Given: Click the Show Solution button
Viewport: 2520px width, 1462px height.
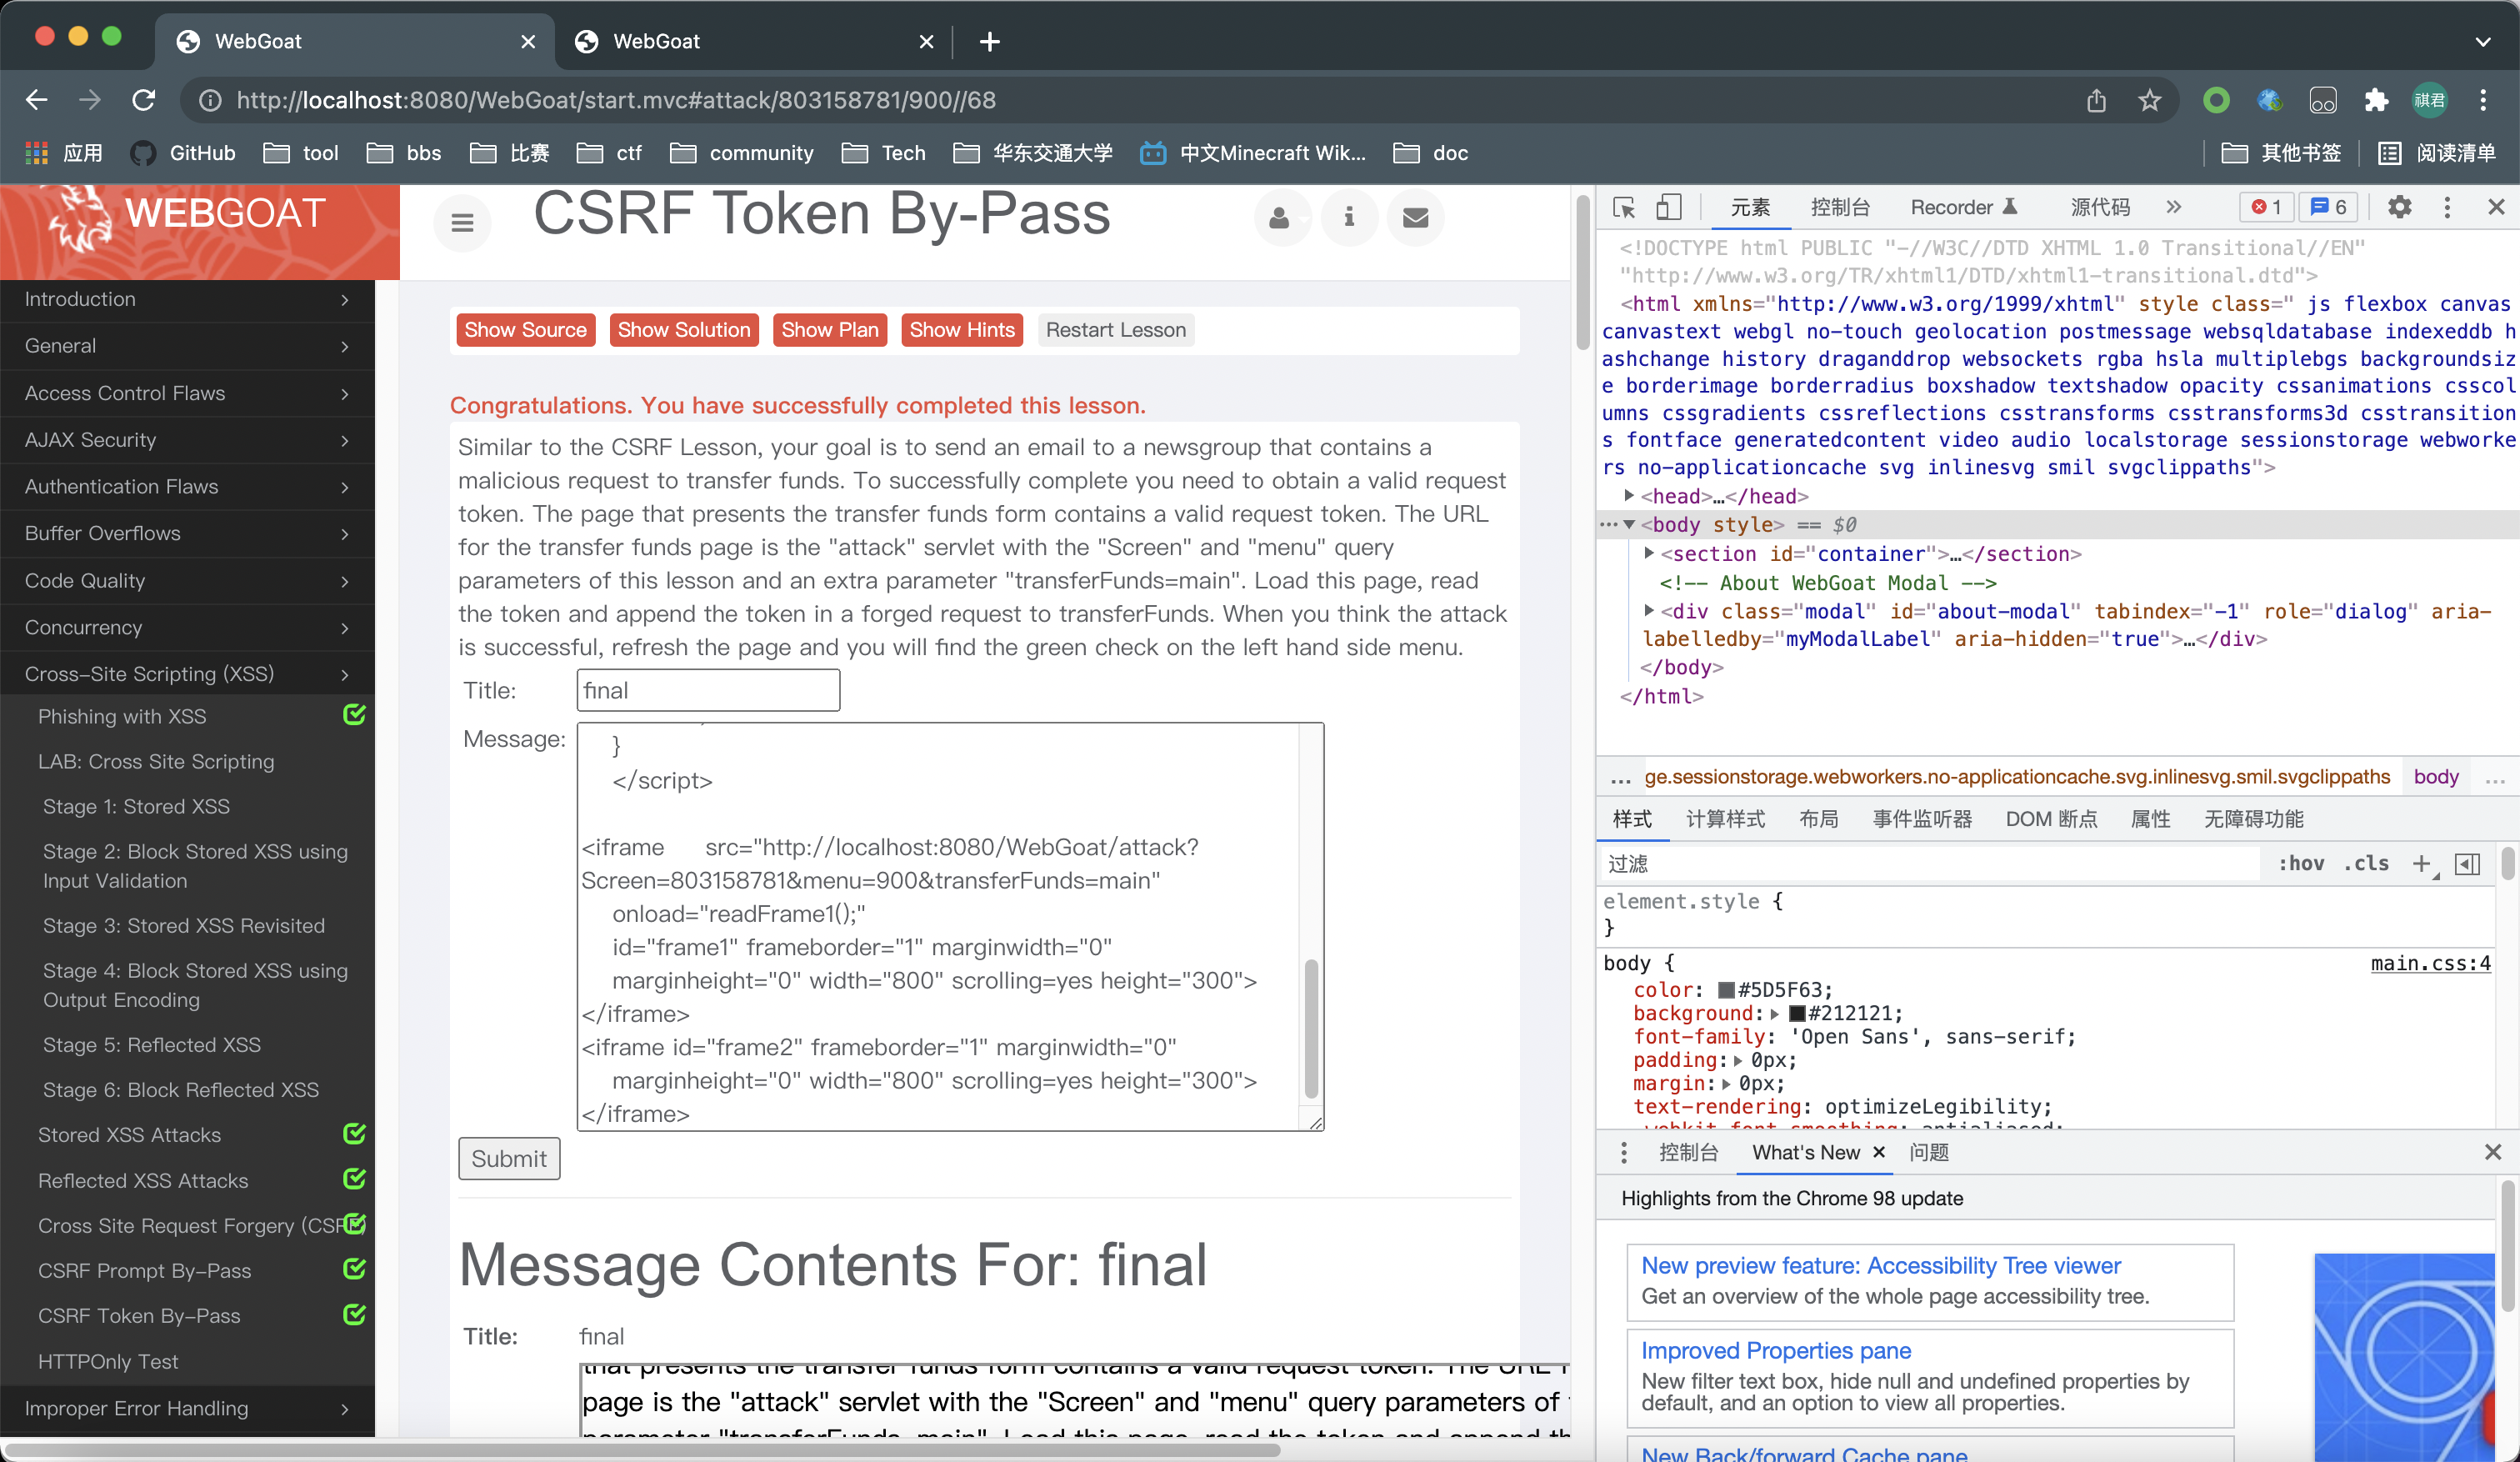Looking at the screenshot, I should tap(684, 330).
